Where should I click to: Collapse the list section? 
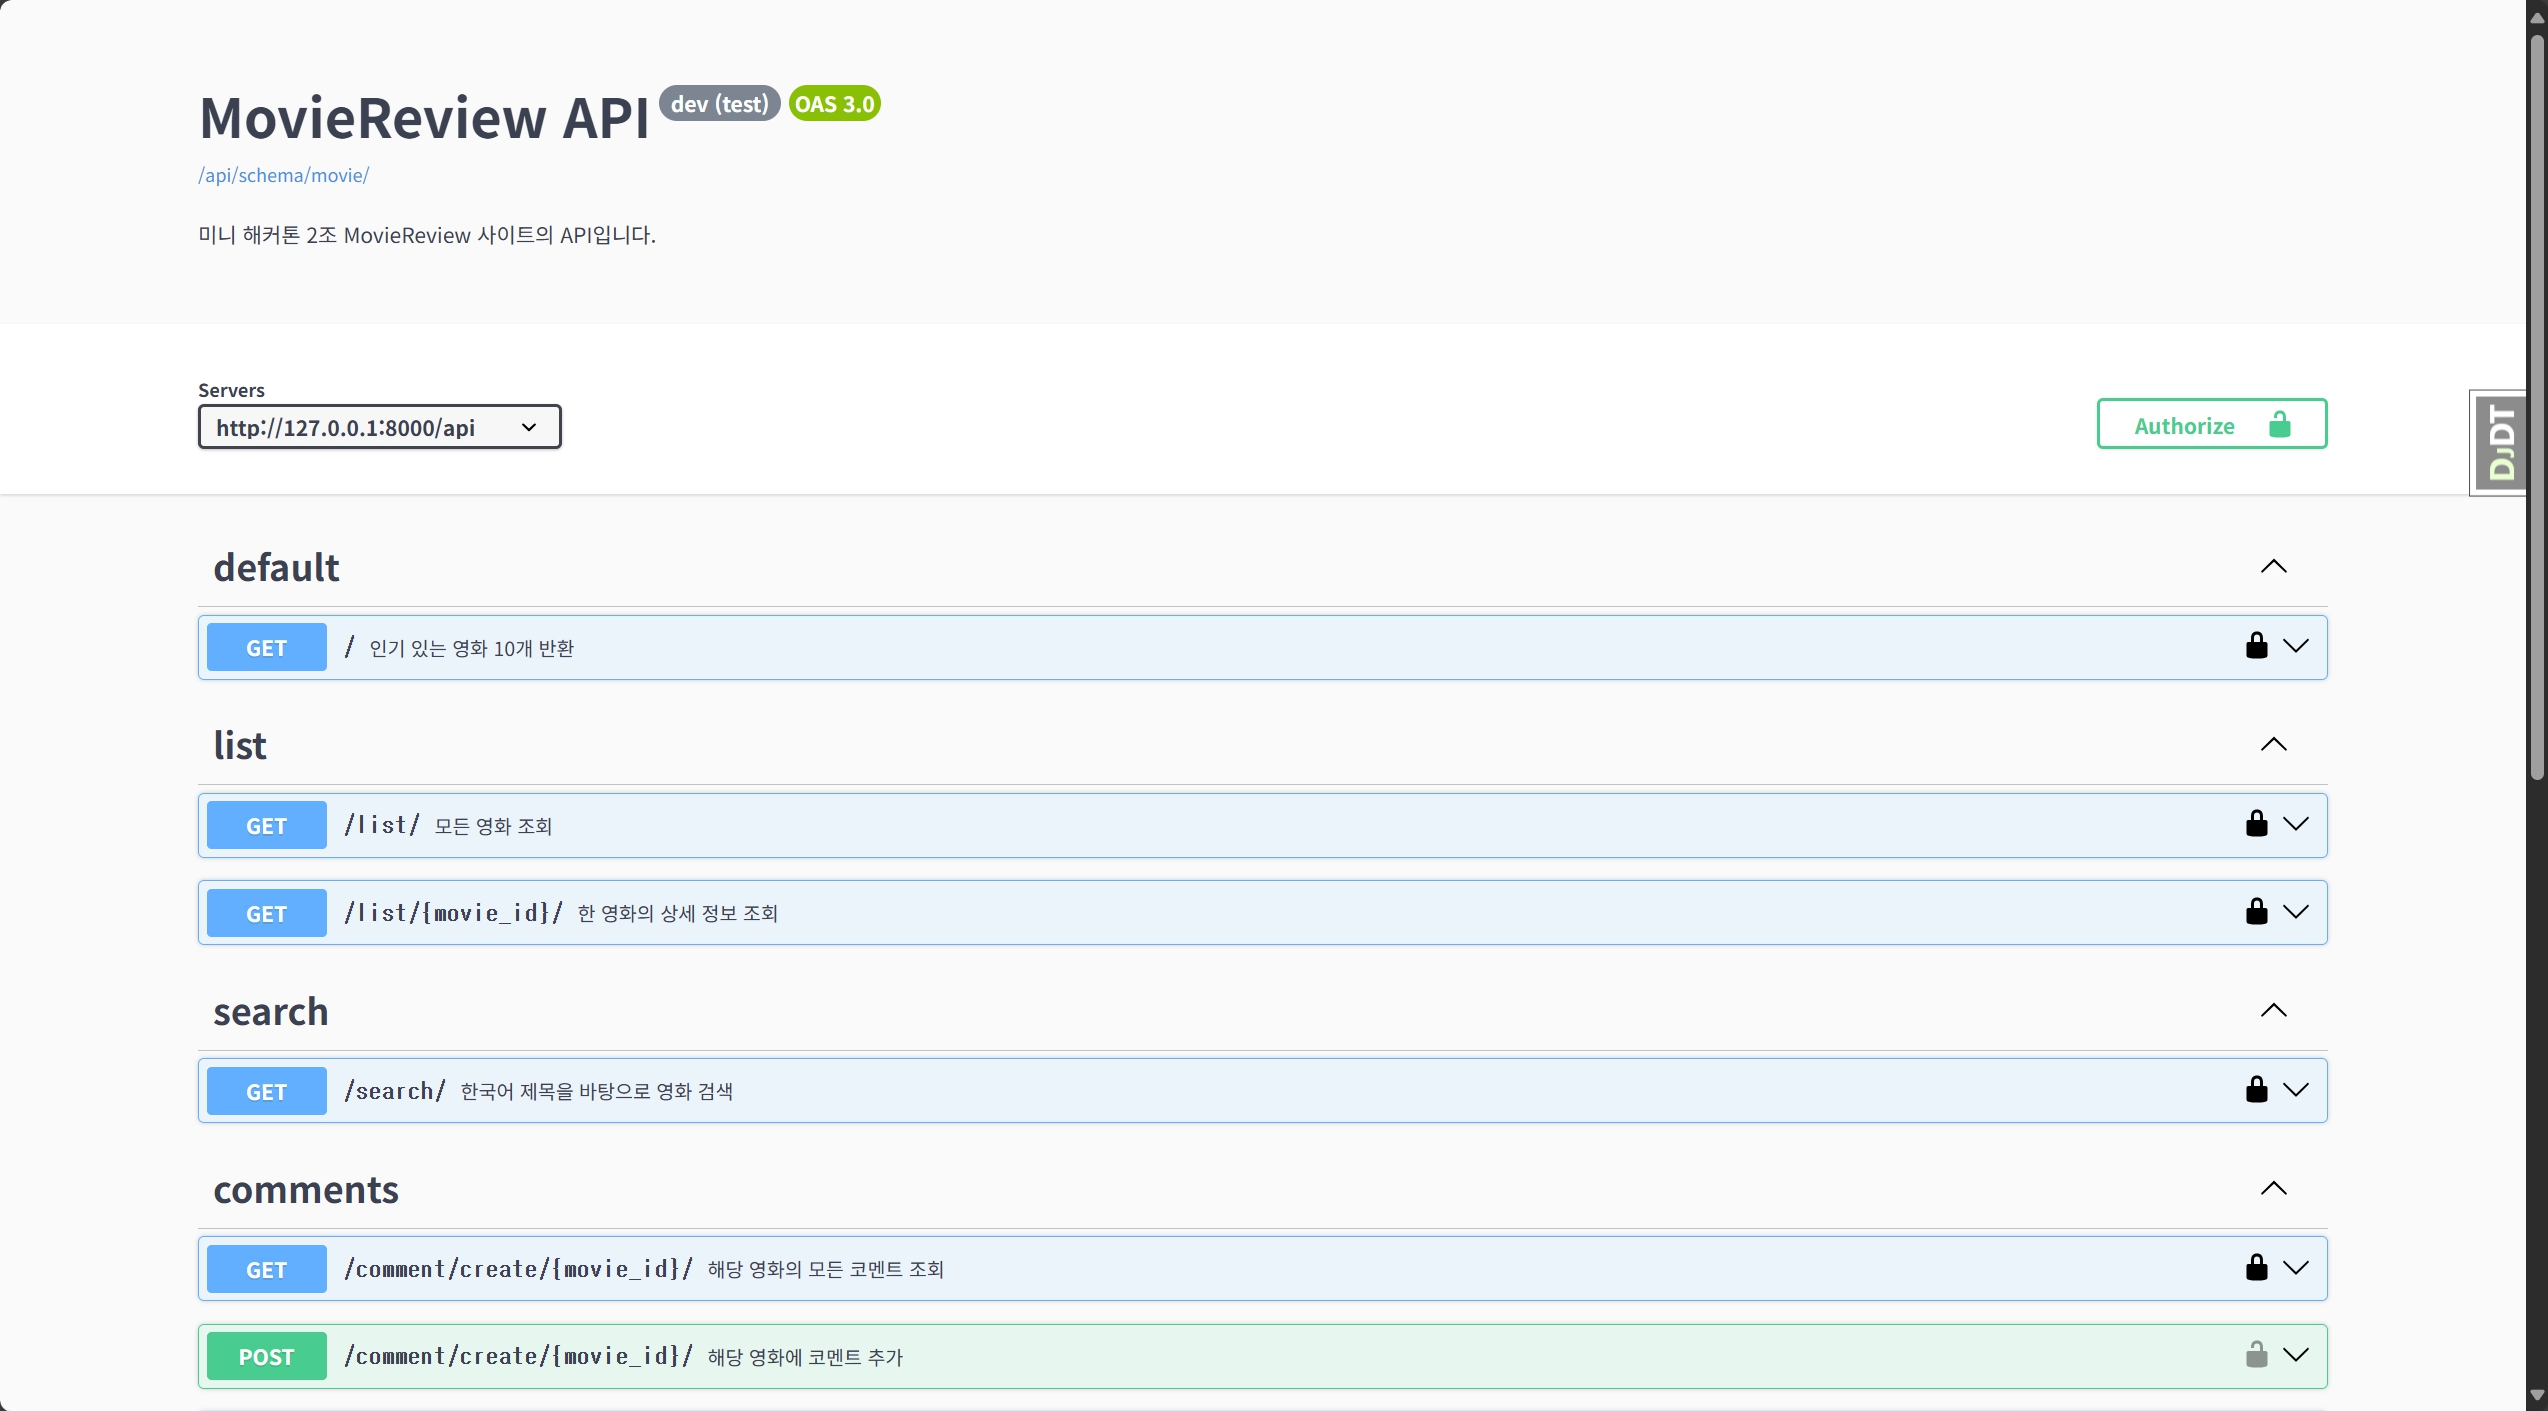tap(2273, 745)
